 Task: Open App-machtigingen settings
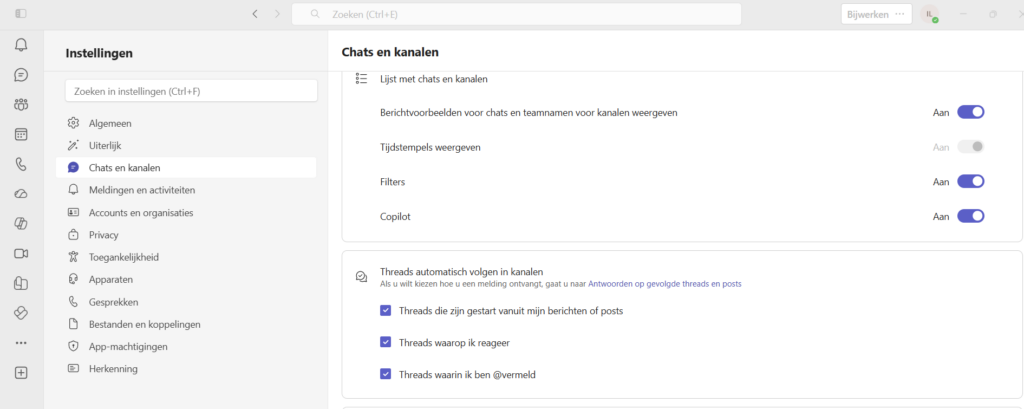[186, 346]
